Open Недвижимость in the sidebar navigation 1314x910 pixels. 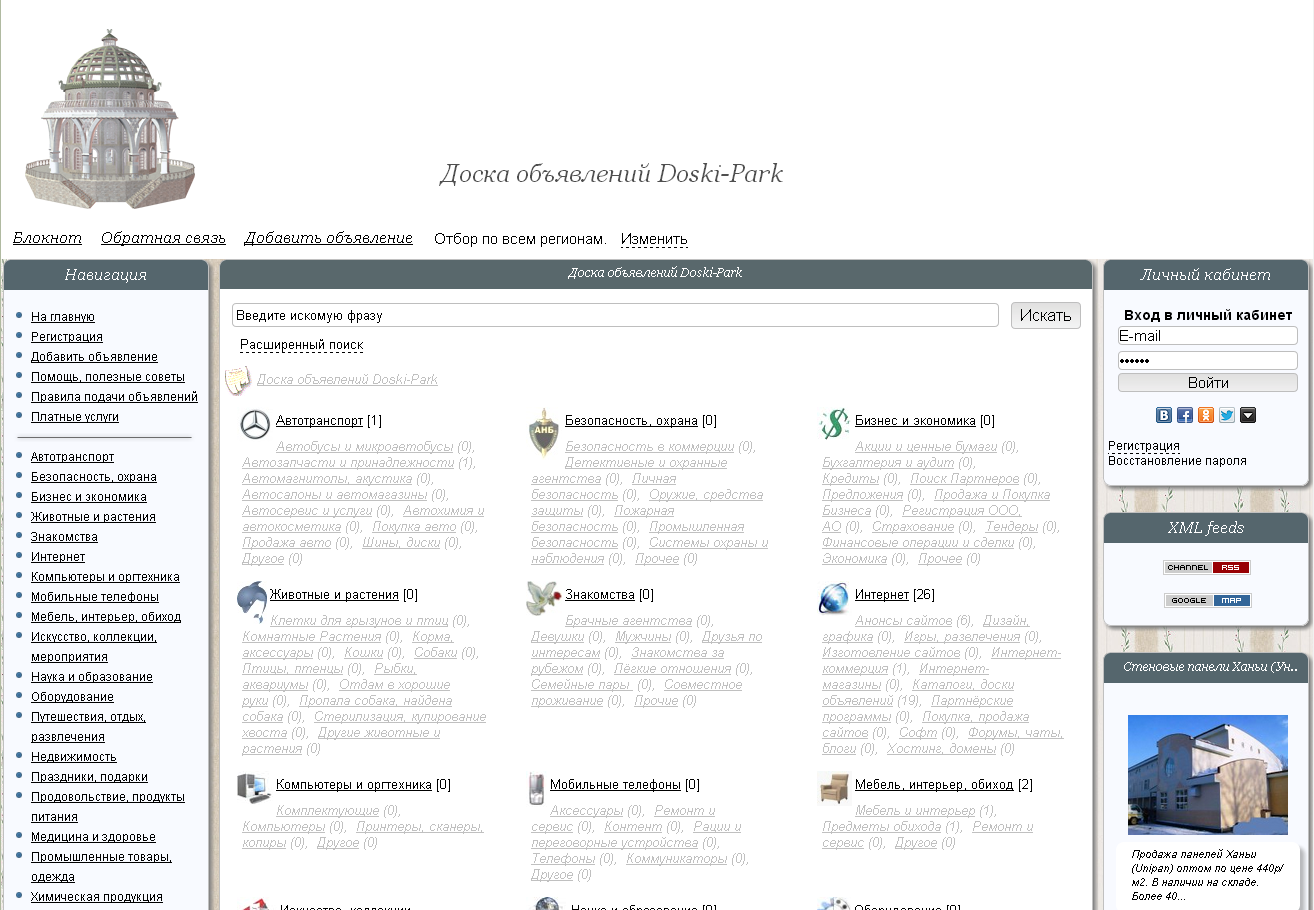click(74, 757)
